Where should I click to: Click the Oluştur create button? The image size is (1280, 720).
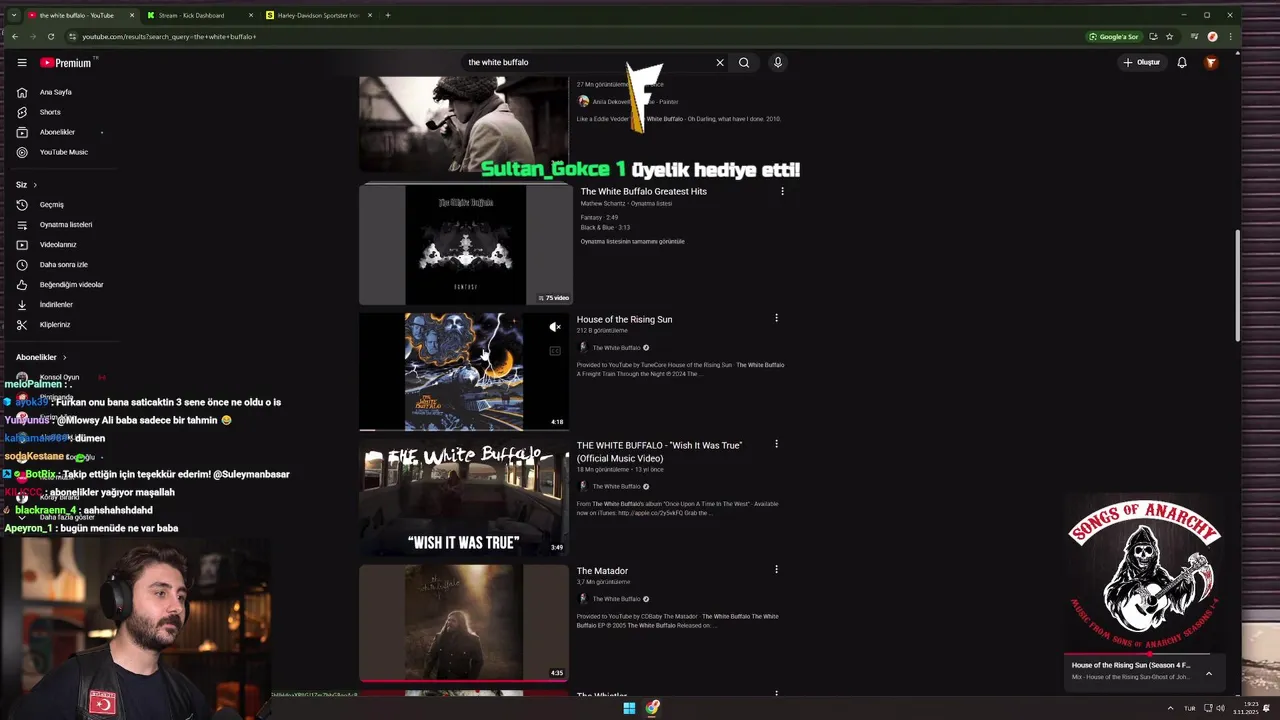pos(1141,62)
